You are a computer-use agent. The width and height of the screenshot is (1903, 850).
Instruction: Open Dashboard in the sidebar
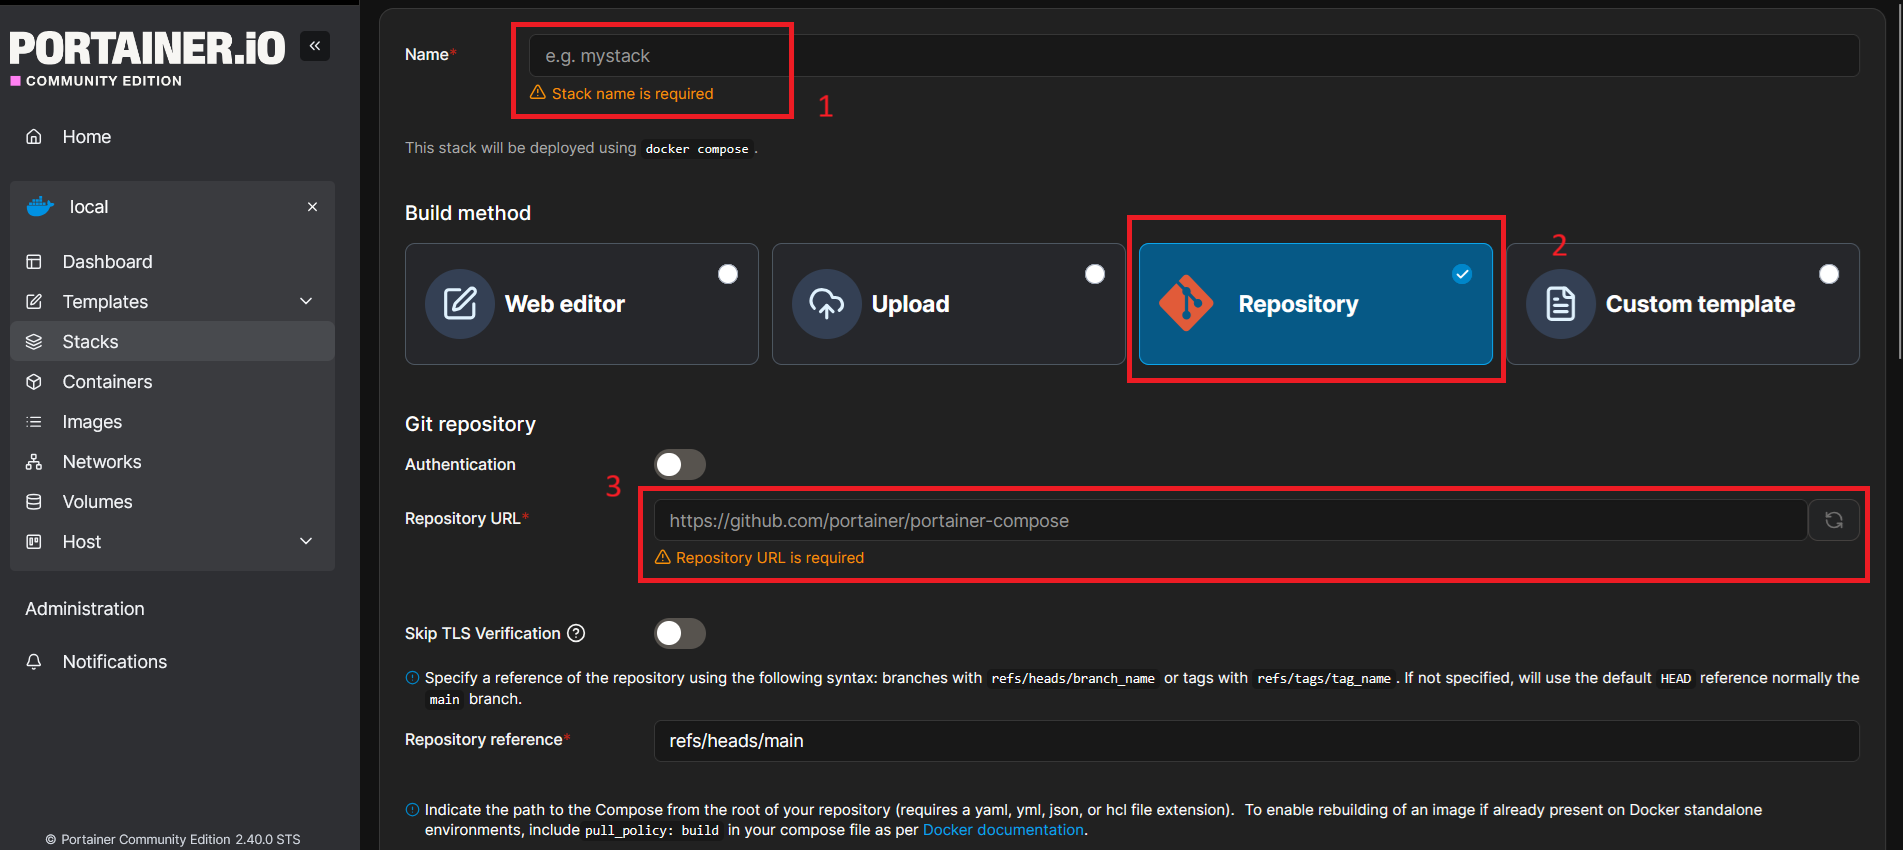[172, 262]
